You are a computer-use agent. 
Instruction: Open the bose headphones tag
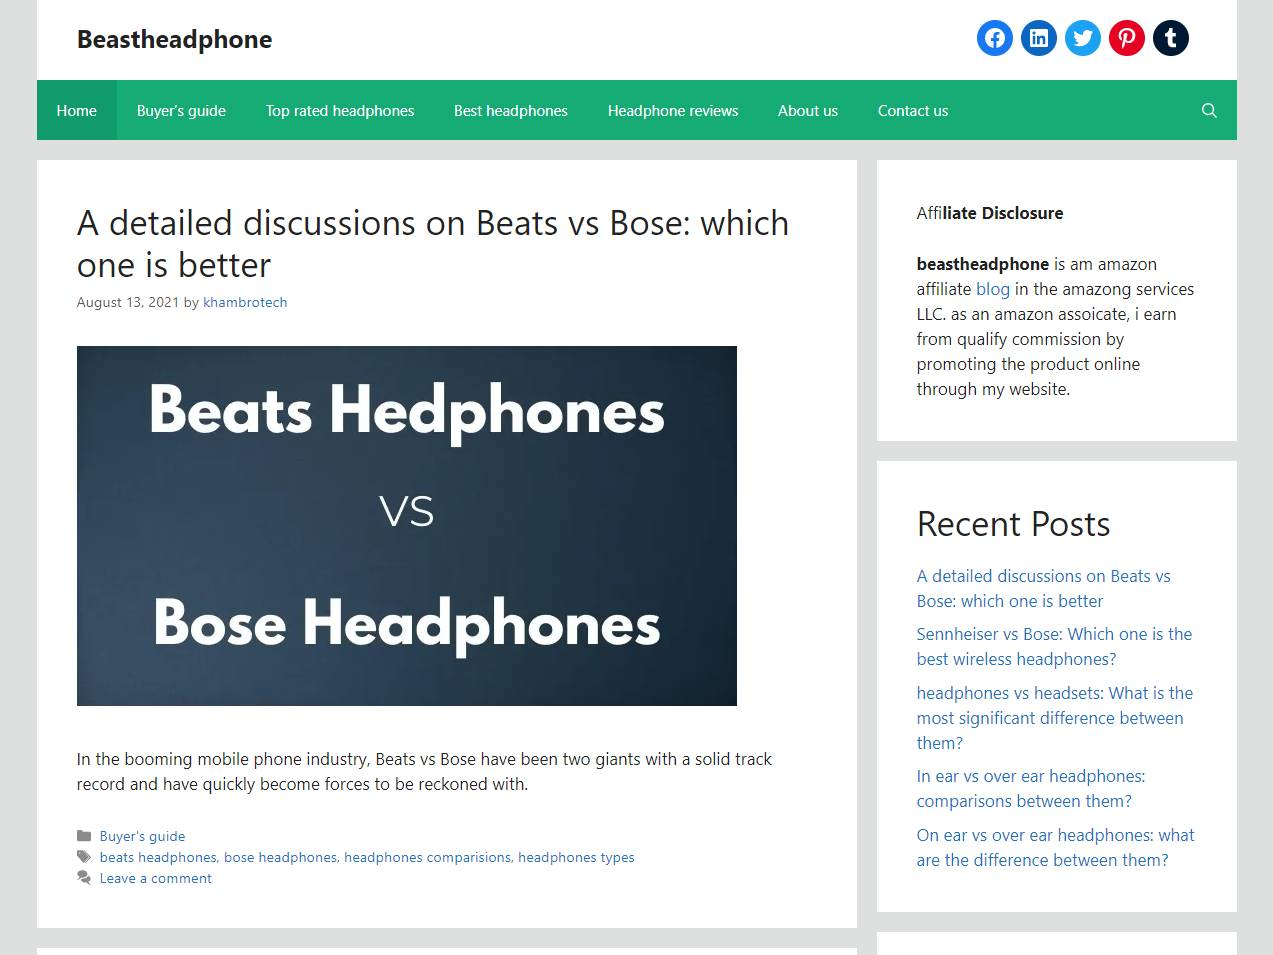point(280,857)
